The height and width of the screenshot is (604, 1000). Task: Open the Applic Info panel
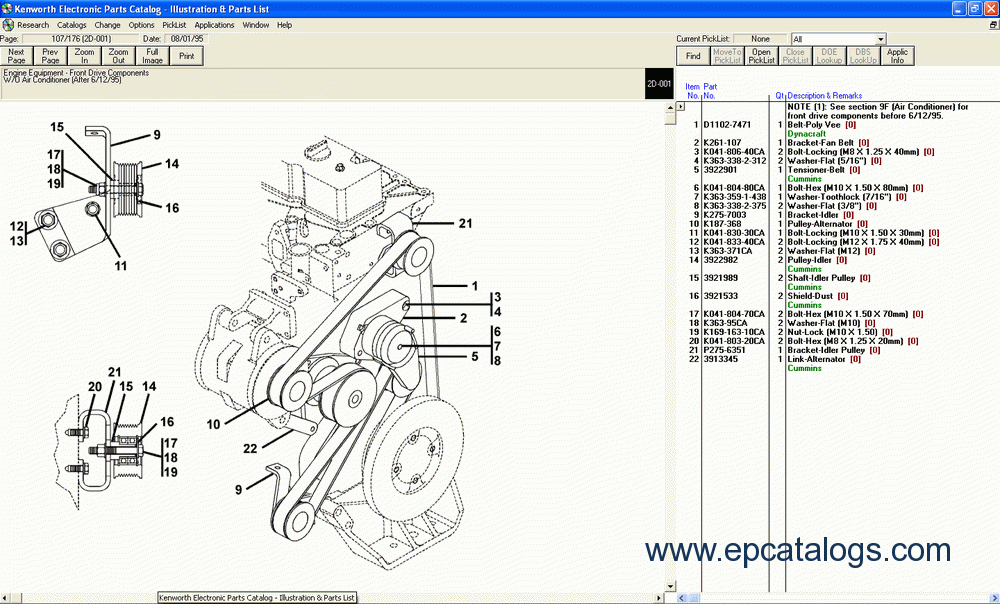pyautogui.click(x=898, y=56)
